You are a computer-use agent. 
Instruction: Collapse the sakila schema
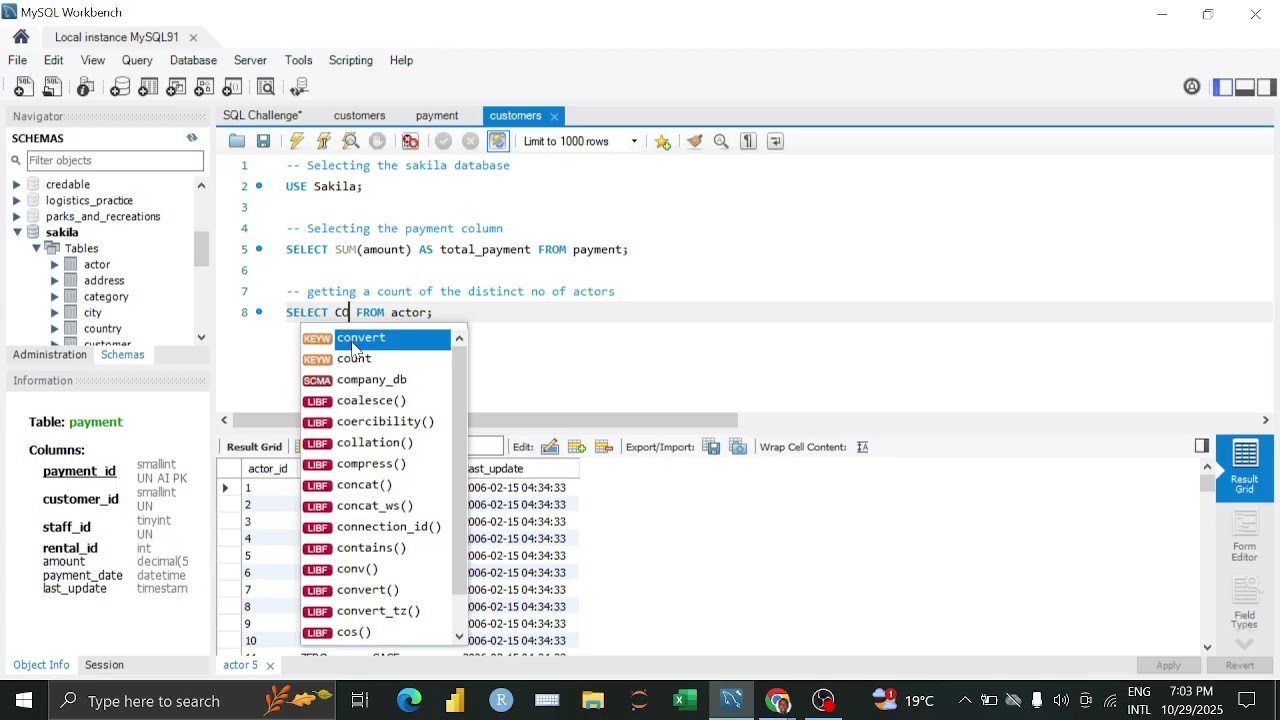[16, 233]
